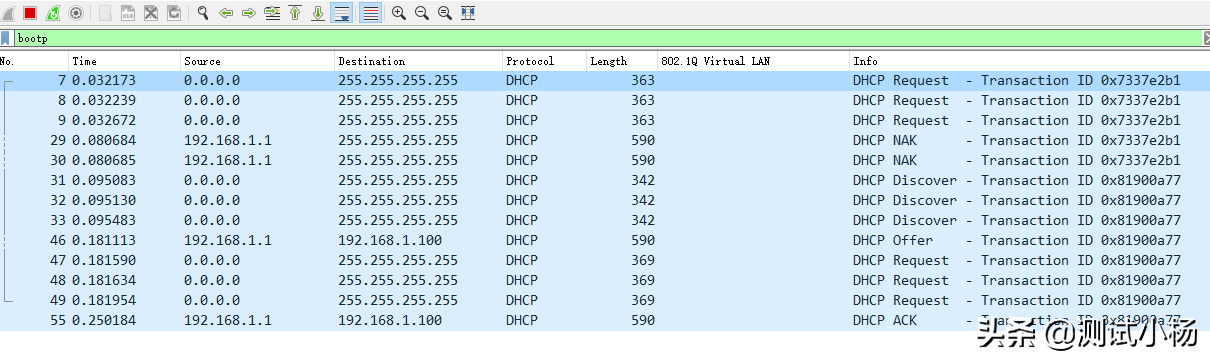This screenshot has height=361, width=1210.
Task: Select packet 30 DHCP NAK row
Action: click(x=605, y=160)
